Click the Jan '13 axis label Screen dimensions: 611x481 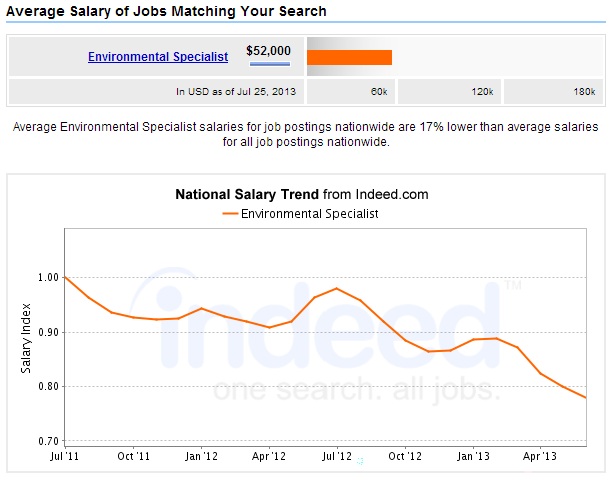(x=473, y=456)
